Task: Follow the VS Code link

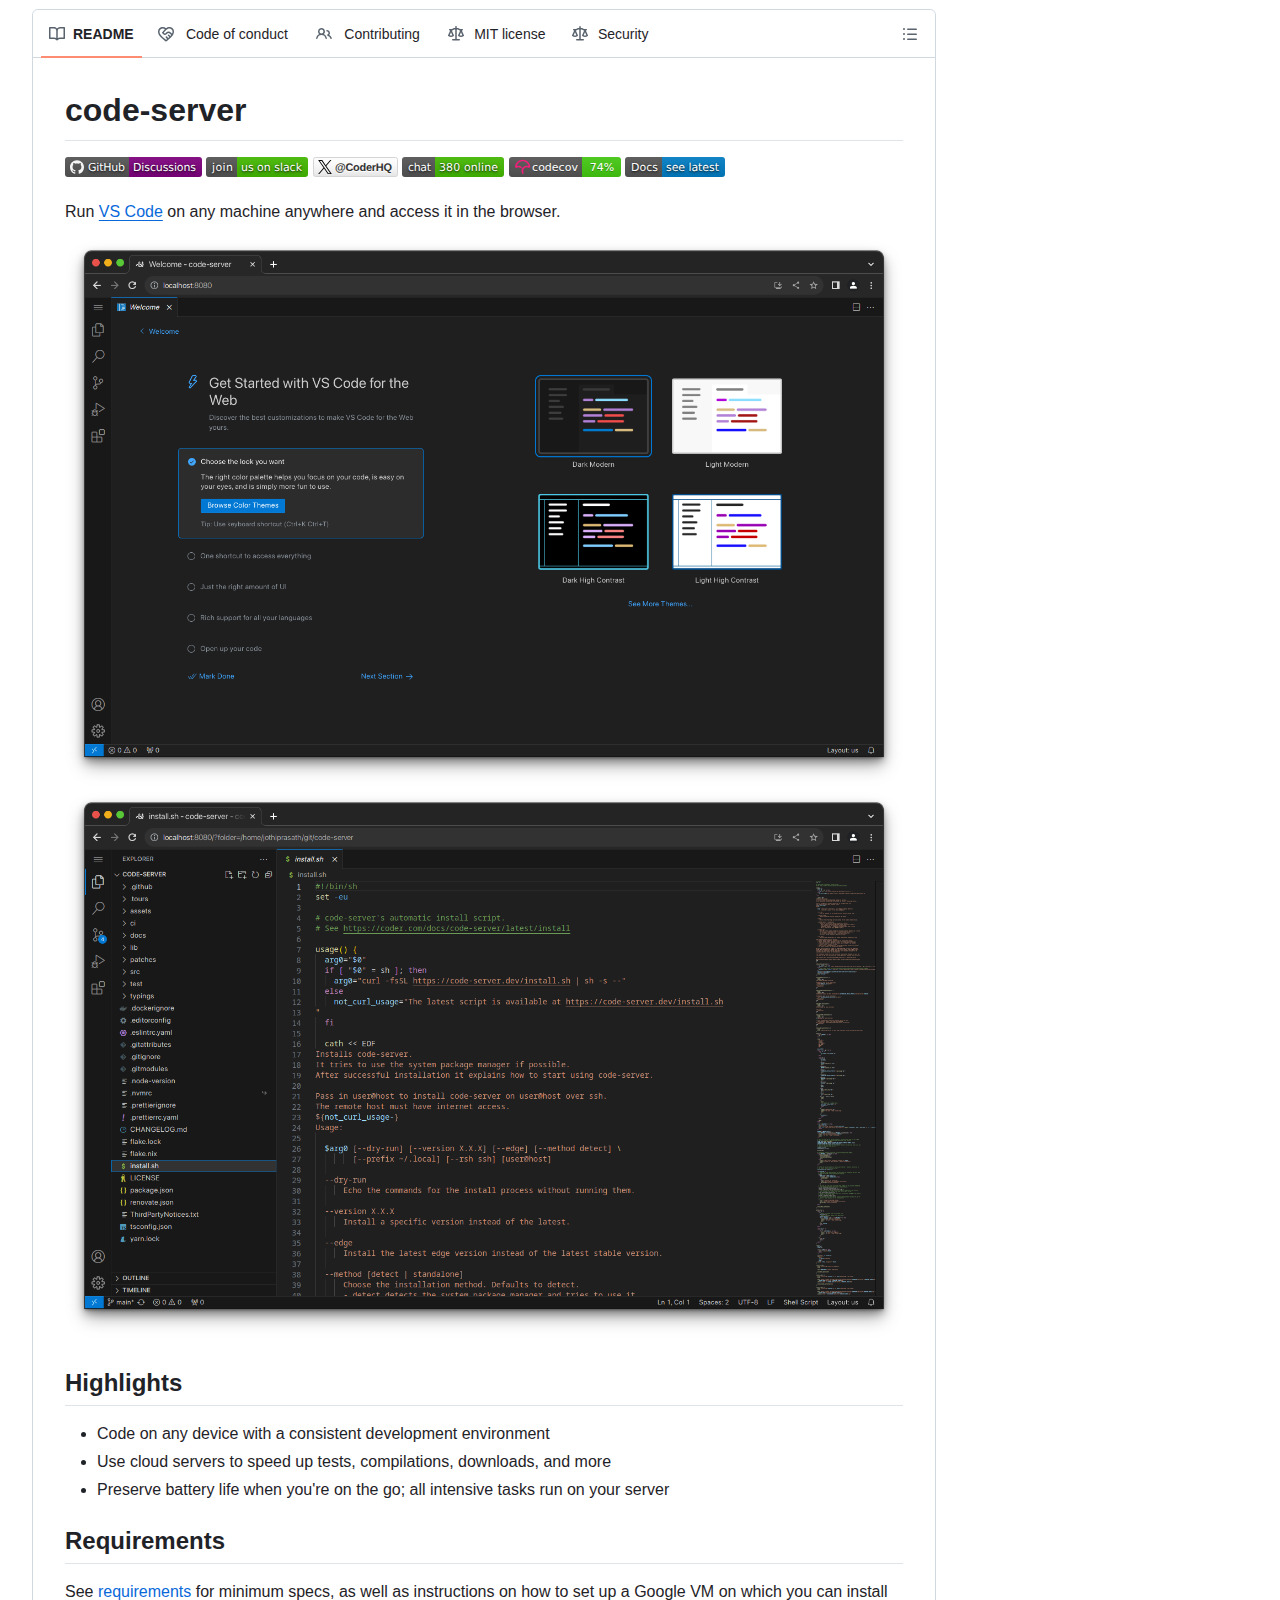Action: 130,212
